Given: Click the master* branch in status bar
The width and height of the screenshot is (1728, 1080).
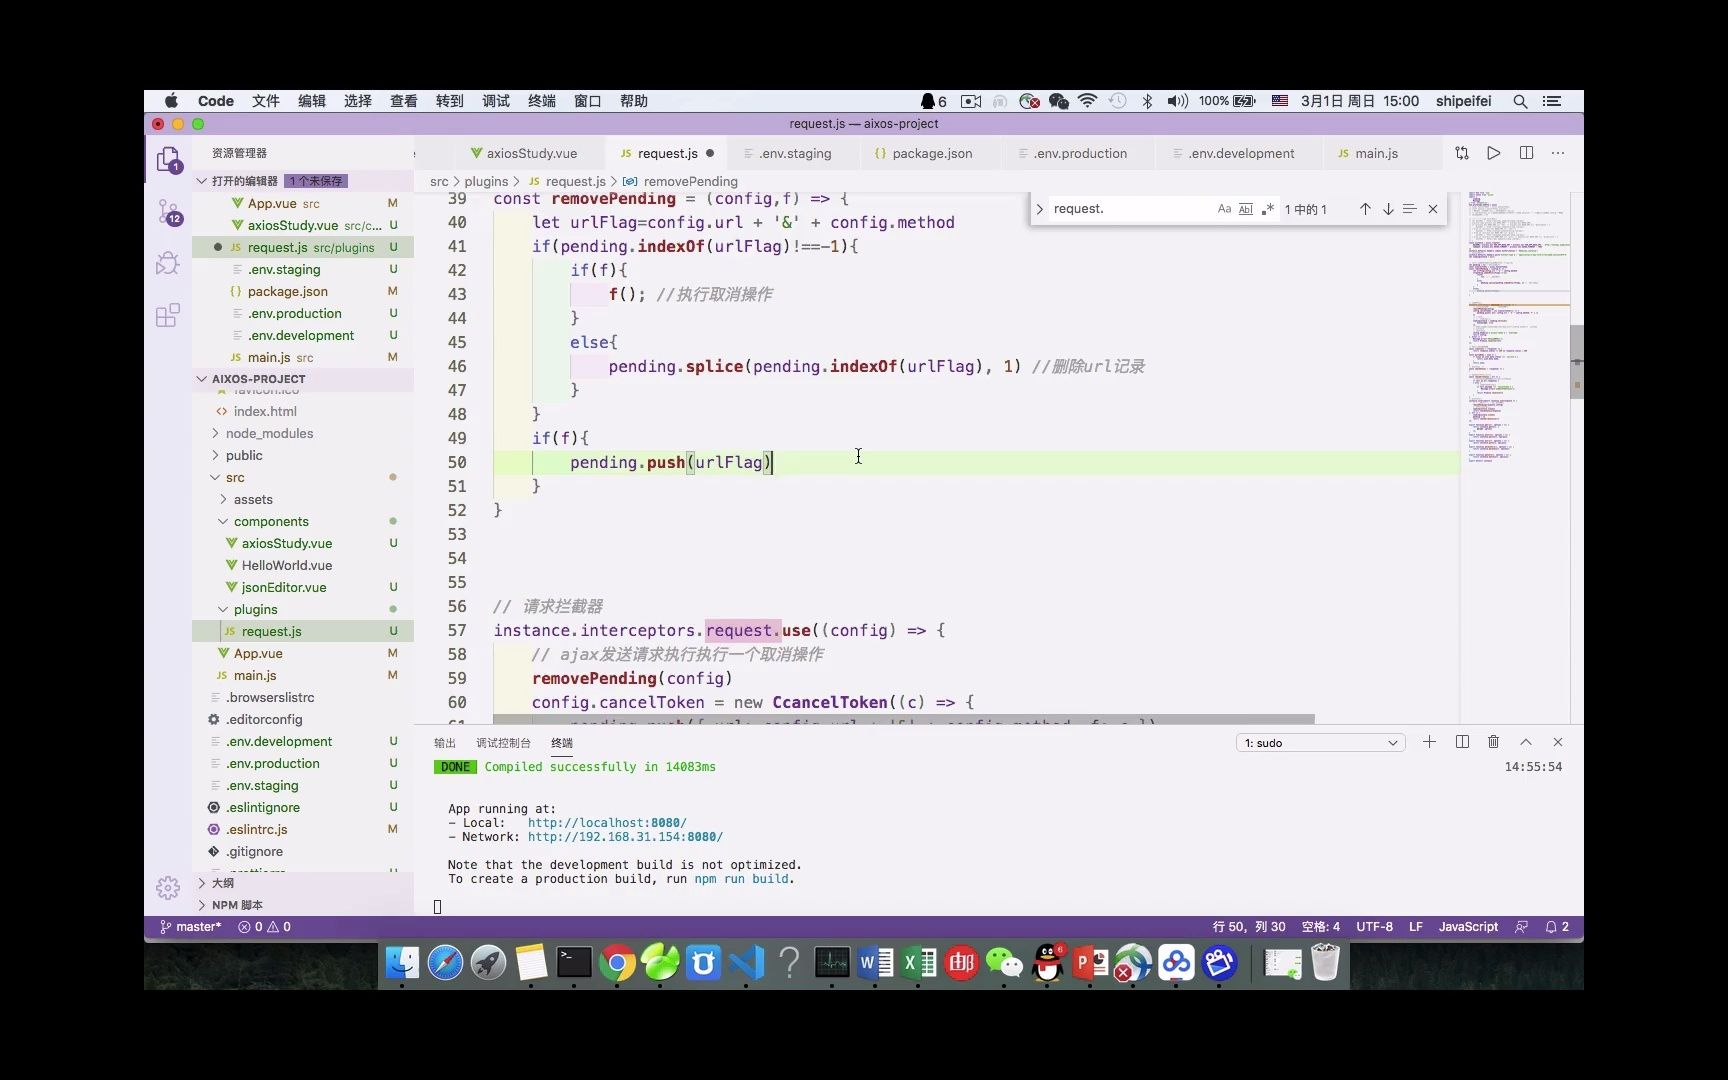Looking at the screenshot, I should point(190,927).
